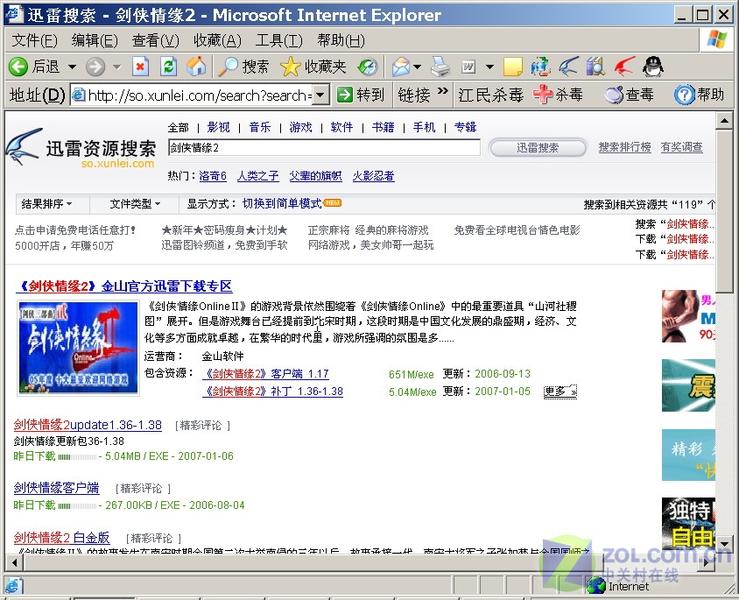
Task: Open the 编辑(E) menu
Action: [95, 41]
